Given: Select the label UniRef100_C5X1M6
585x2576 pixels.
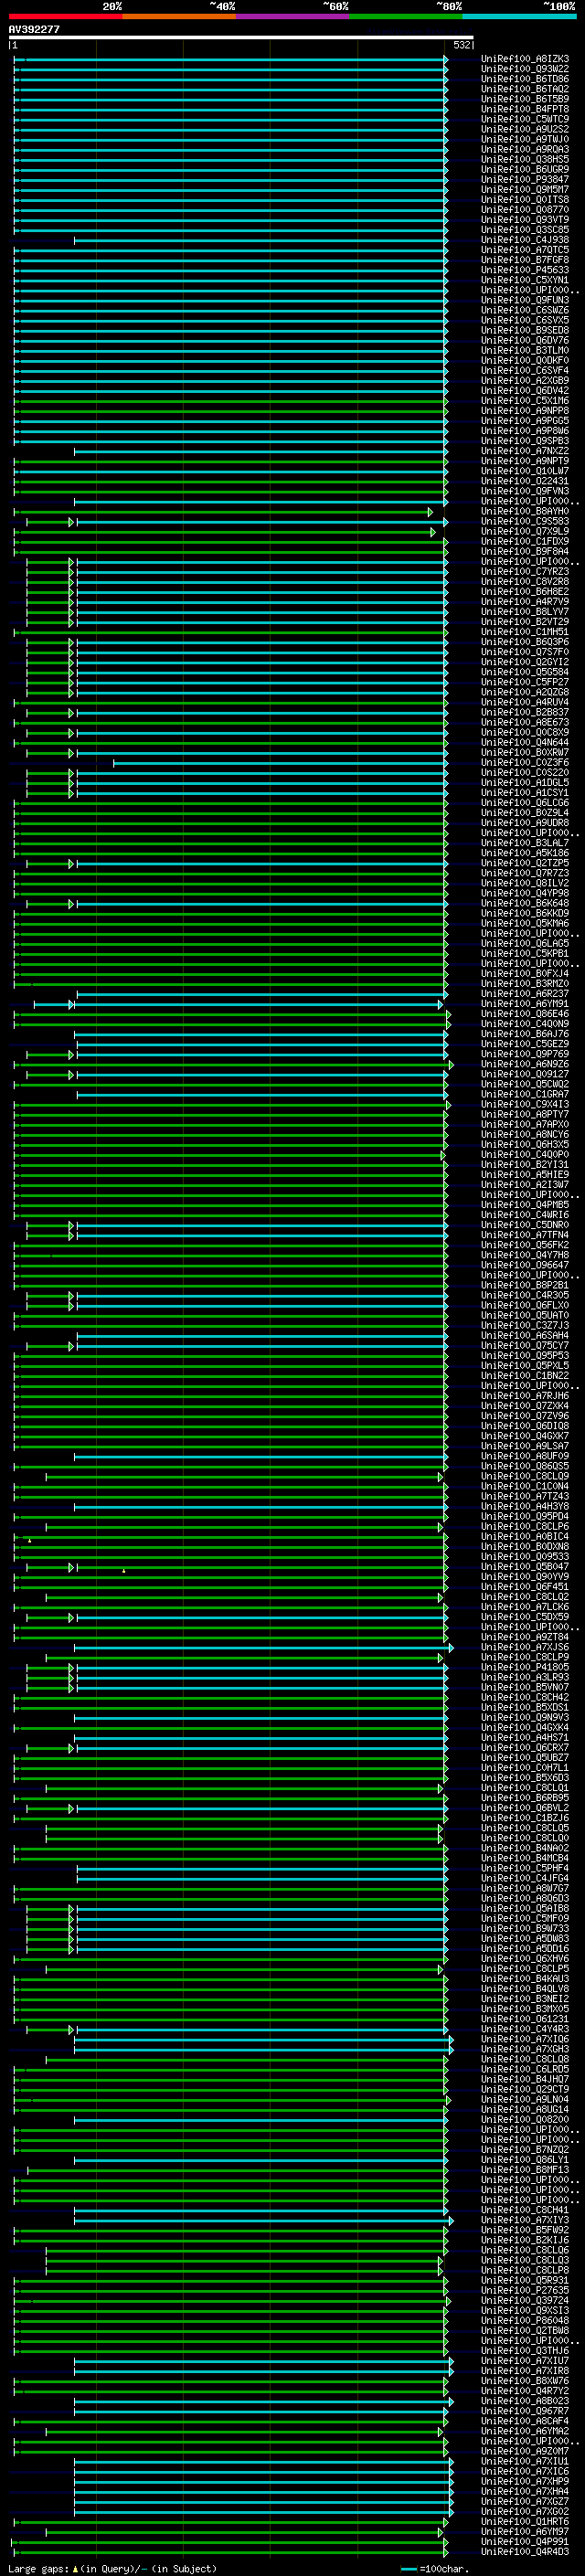Looking at the screenshot, I should (x=525, y=401).
